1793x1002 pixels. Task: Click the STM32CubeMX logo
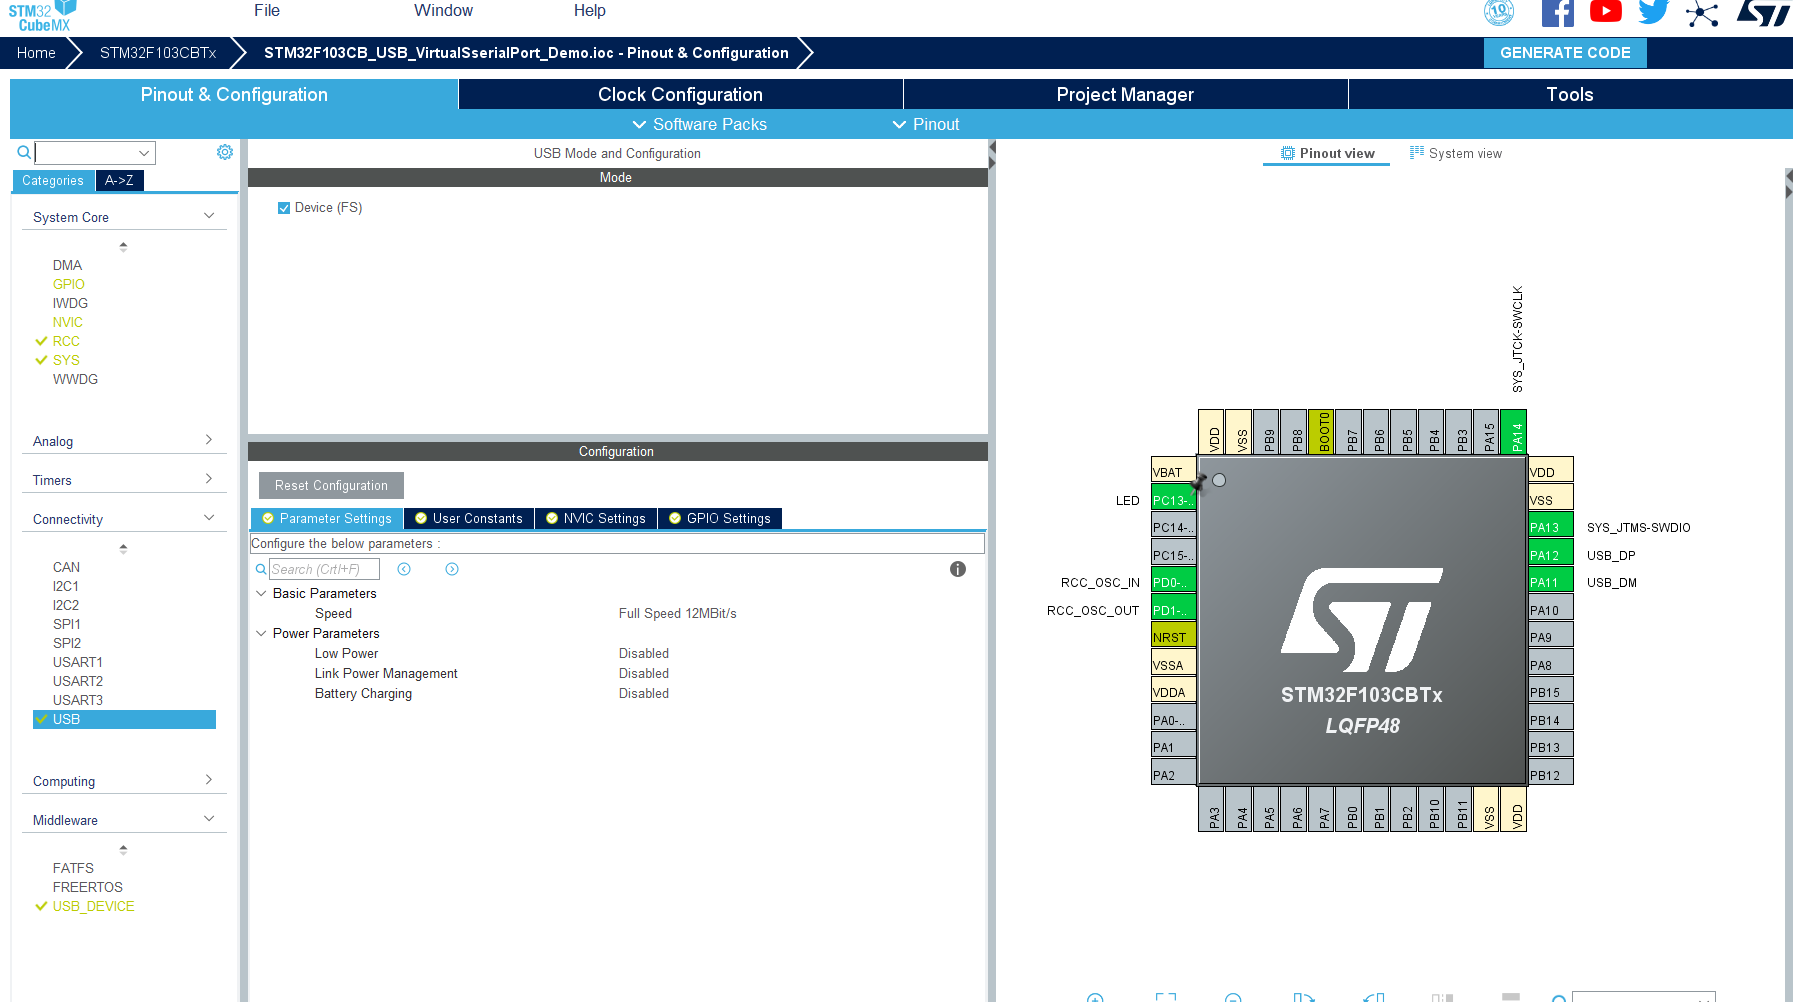pyautogui.click(x=44, y=15)
